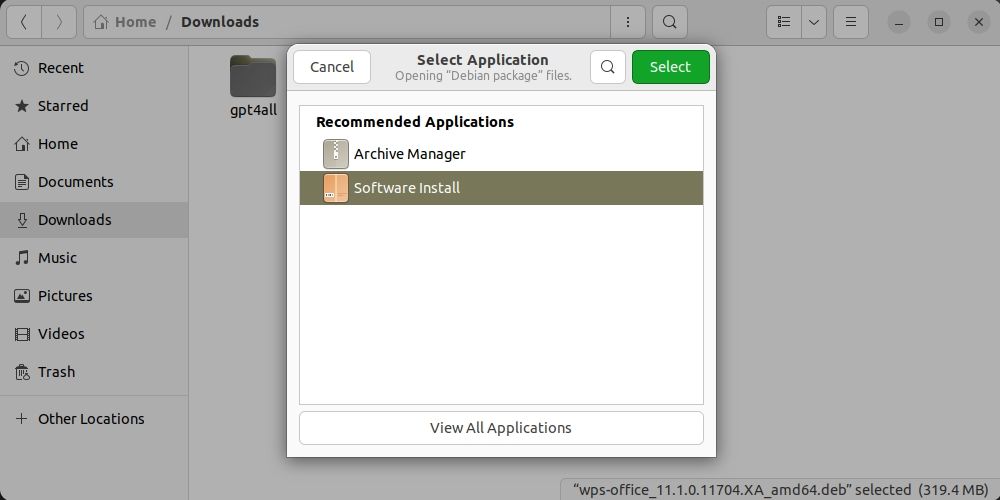Click the Files search magnifier button
Screen dimensions: 1000x500
pyautogui.click(x=669, y=21)
